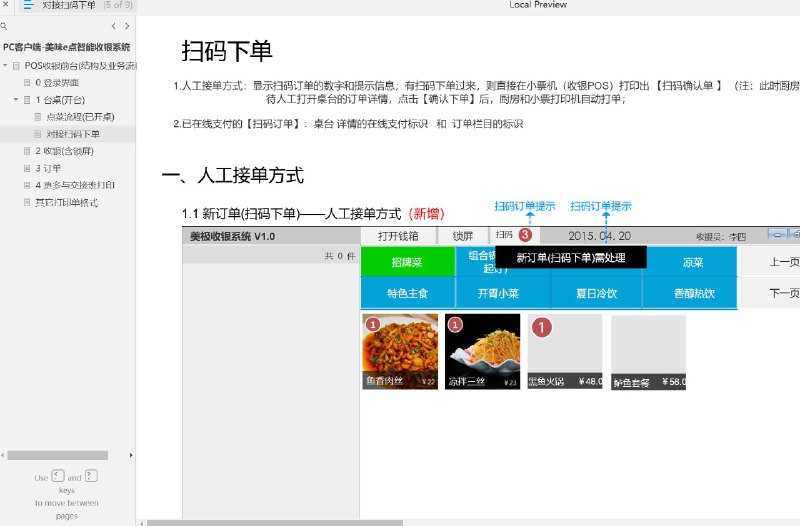This screenshot has width=800, height=526.
Task: Click page icon beside 3 订单
Action: [x=27, y=168]
